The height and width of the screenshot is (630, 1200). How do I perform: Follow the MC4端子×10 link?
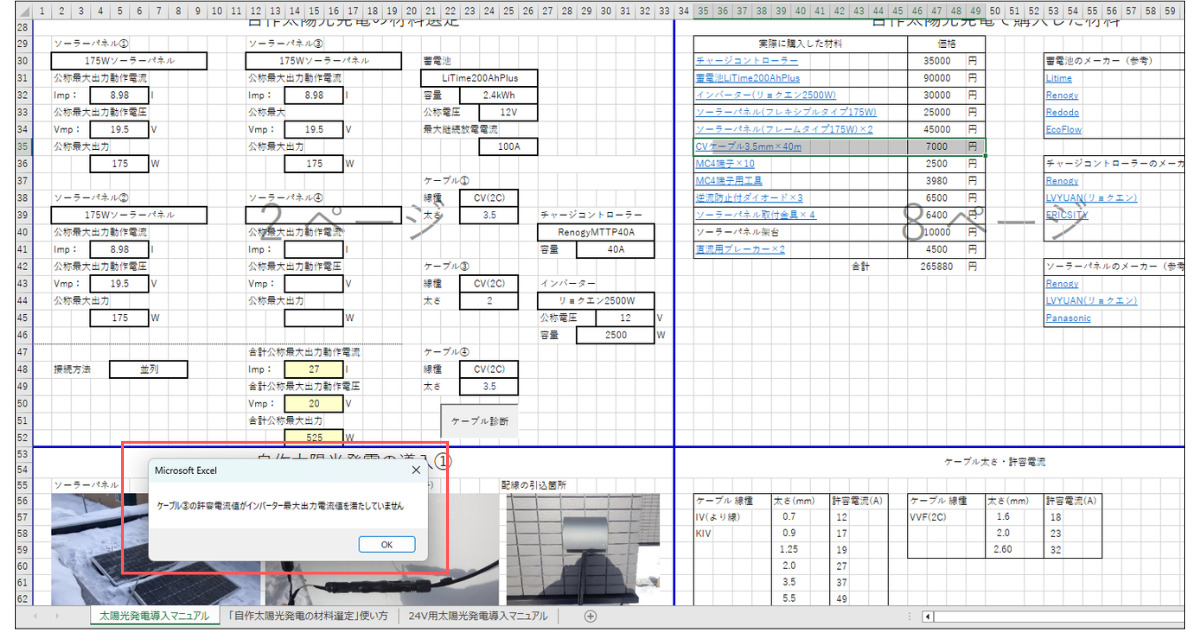[x=725, y=164]
